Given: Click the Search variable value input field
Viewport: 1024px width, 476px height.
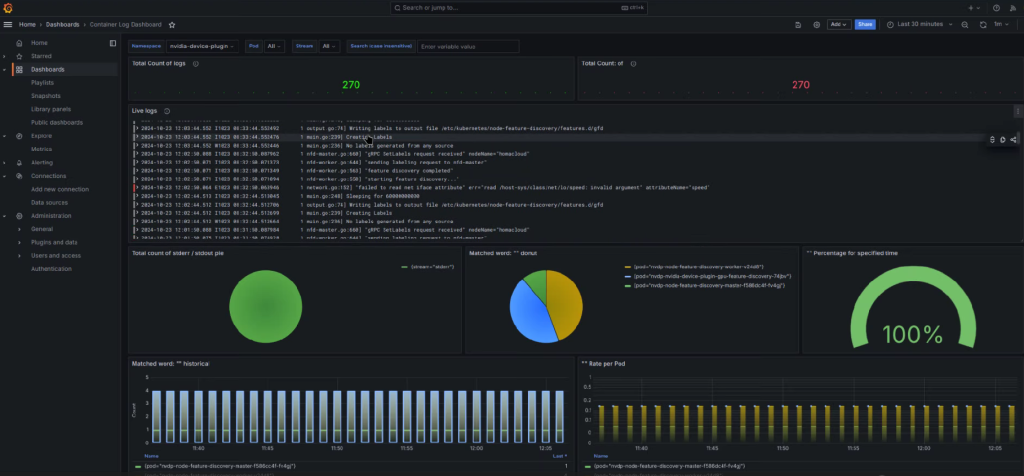Looking at the screenshot, I should pos(468,46).
